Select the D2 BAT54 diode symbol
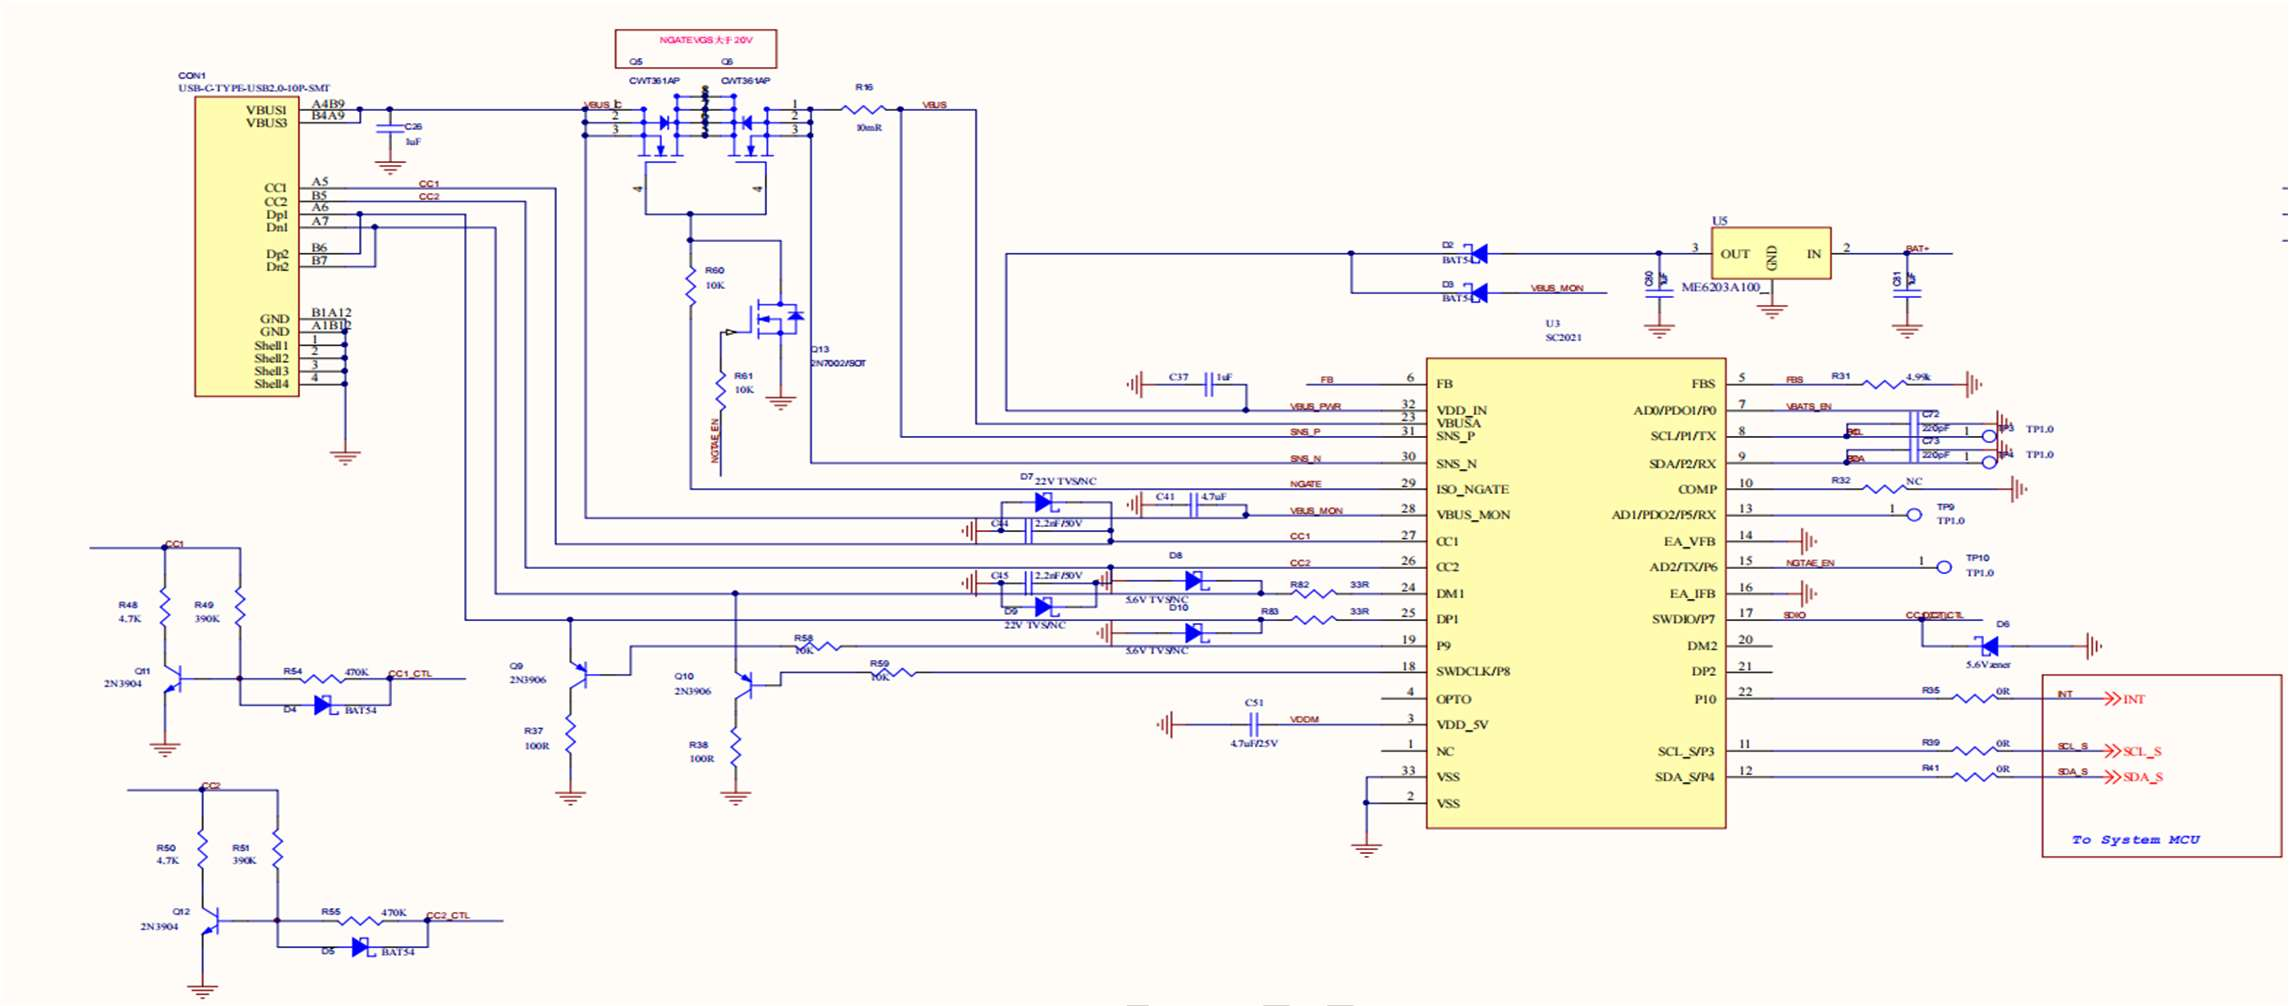 [x=1476, y=254]
